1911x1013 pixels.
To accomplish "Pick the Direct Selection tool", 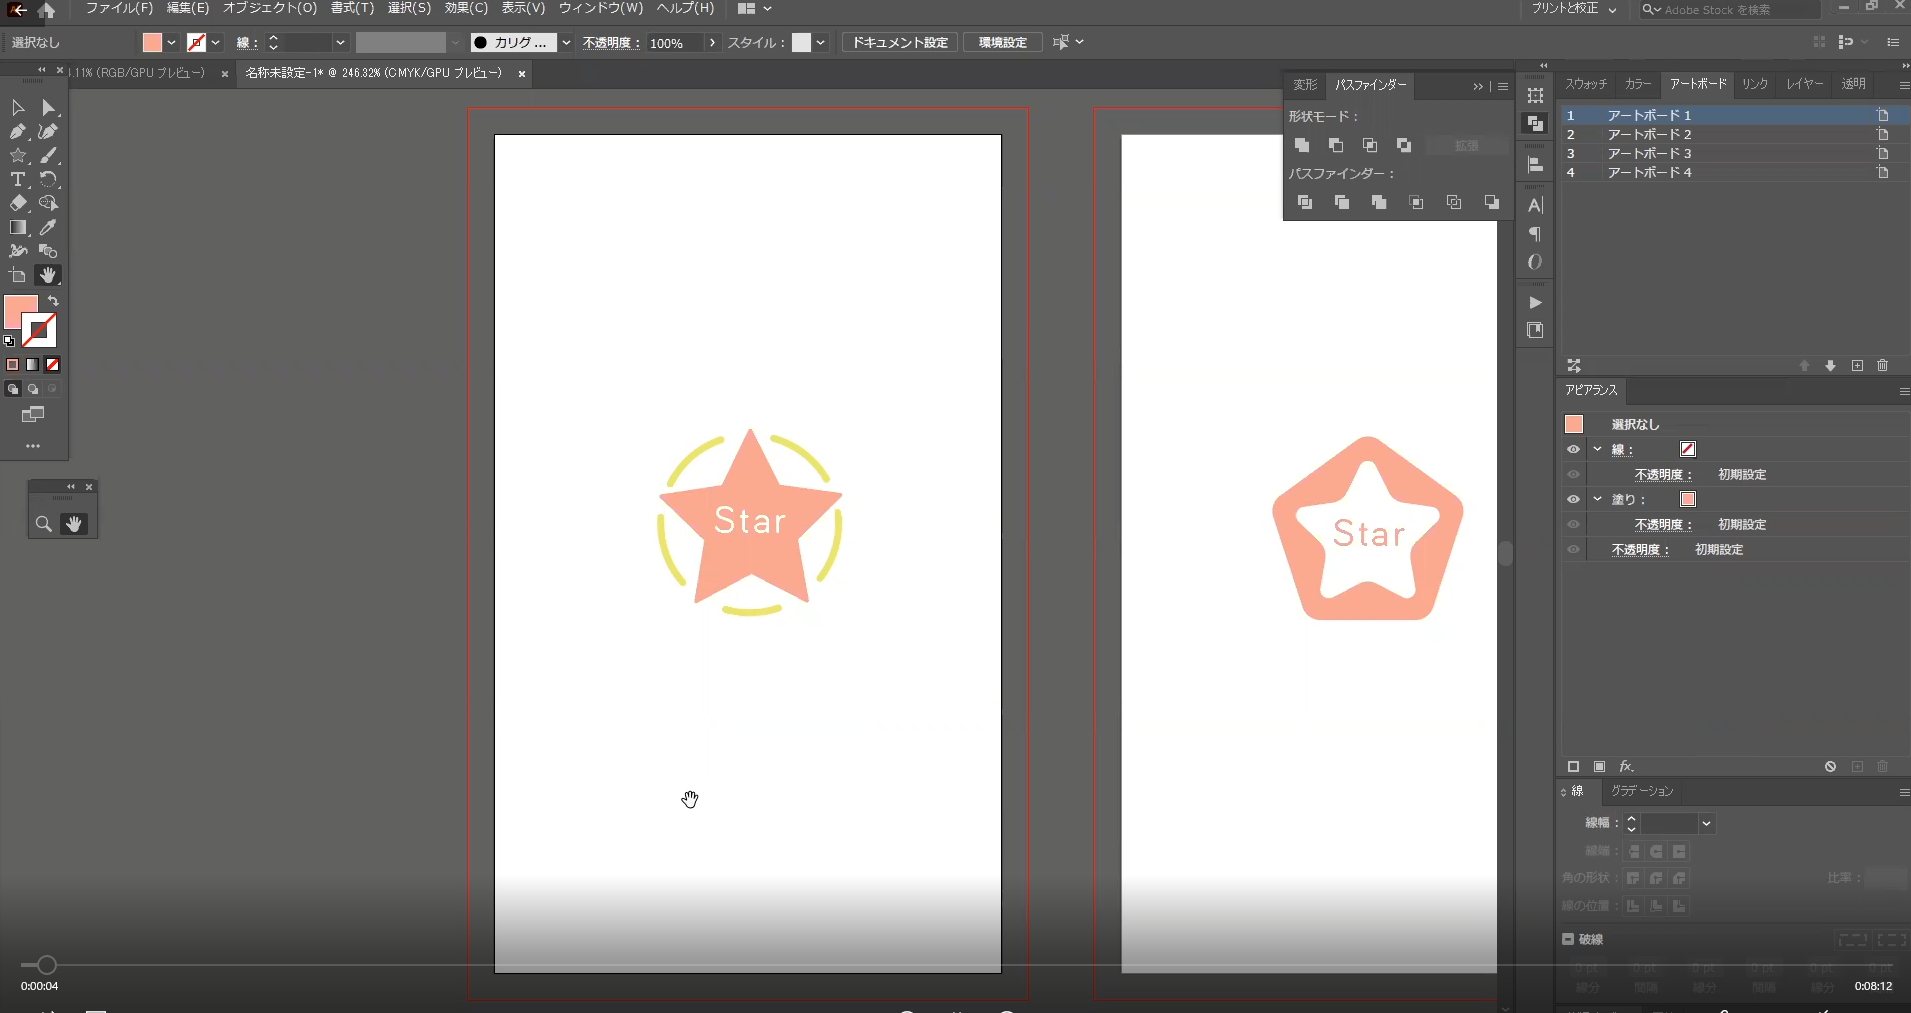I will [48, 108].
